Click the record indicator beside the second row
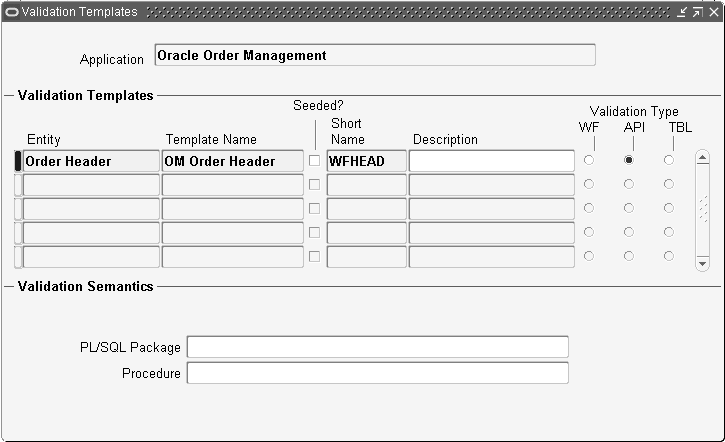The width and height of the screenshot is (725, 442). [18, 185]
